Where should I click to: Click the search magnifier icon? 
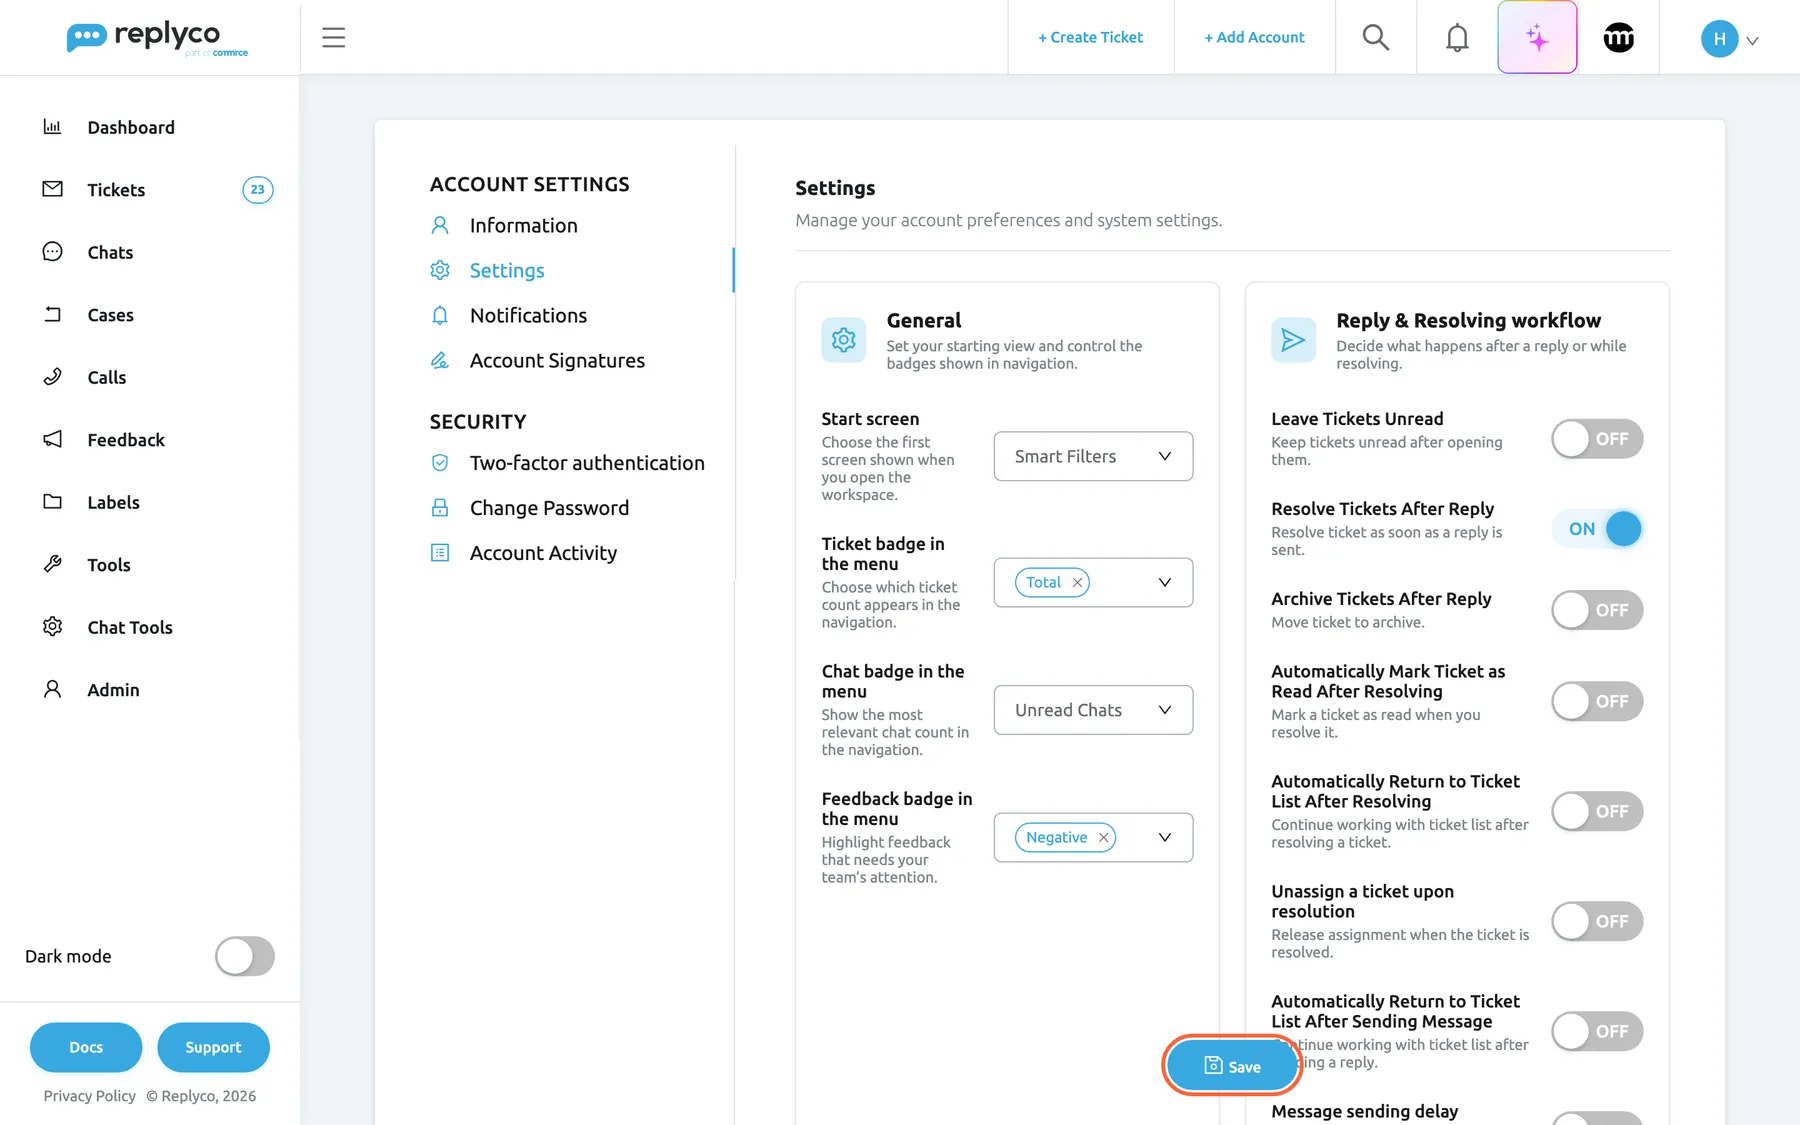pyautogui.click(x=1376, y=38)
